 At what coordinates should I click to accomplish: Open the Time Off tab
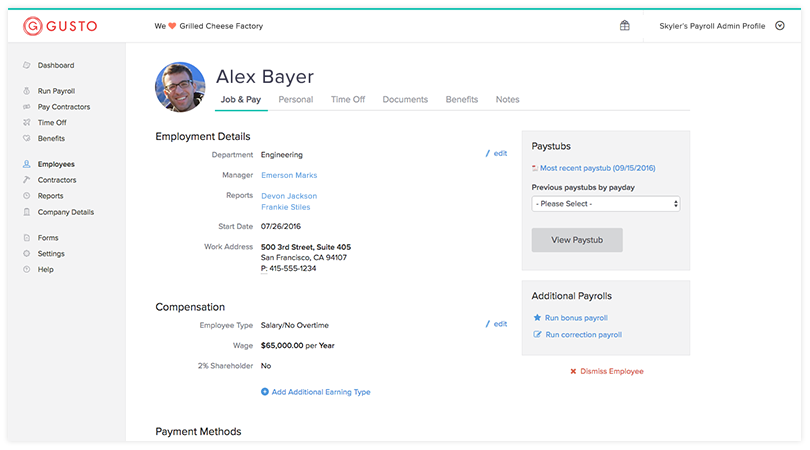pyautogui.click(x=348, y=100)
